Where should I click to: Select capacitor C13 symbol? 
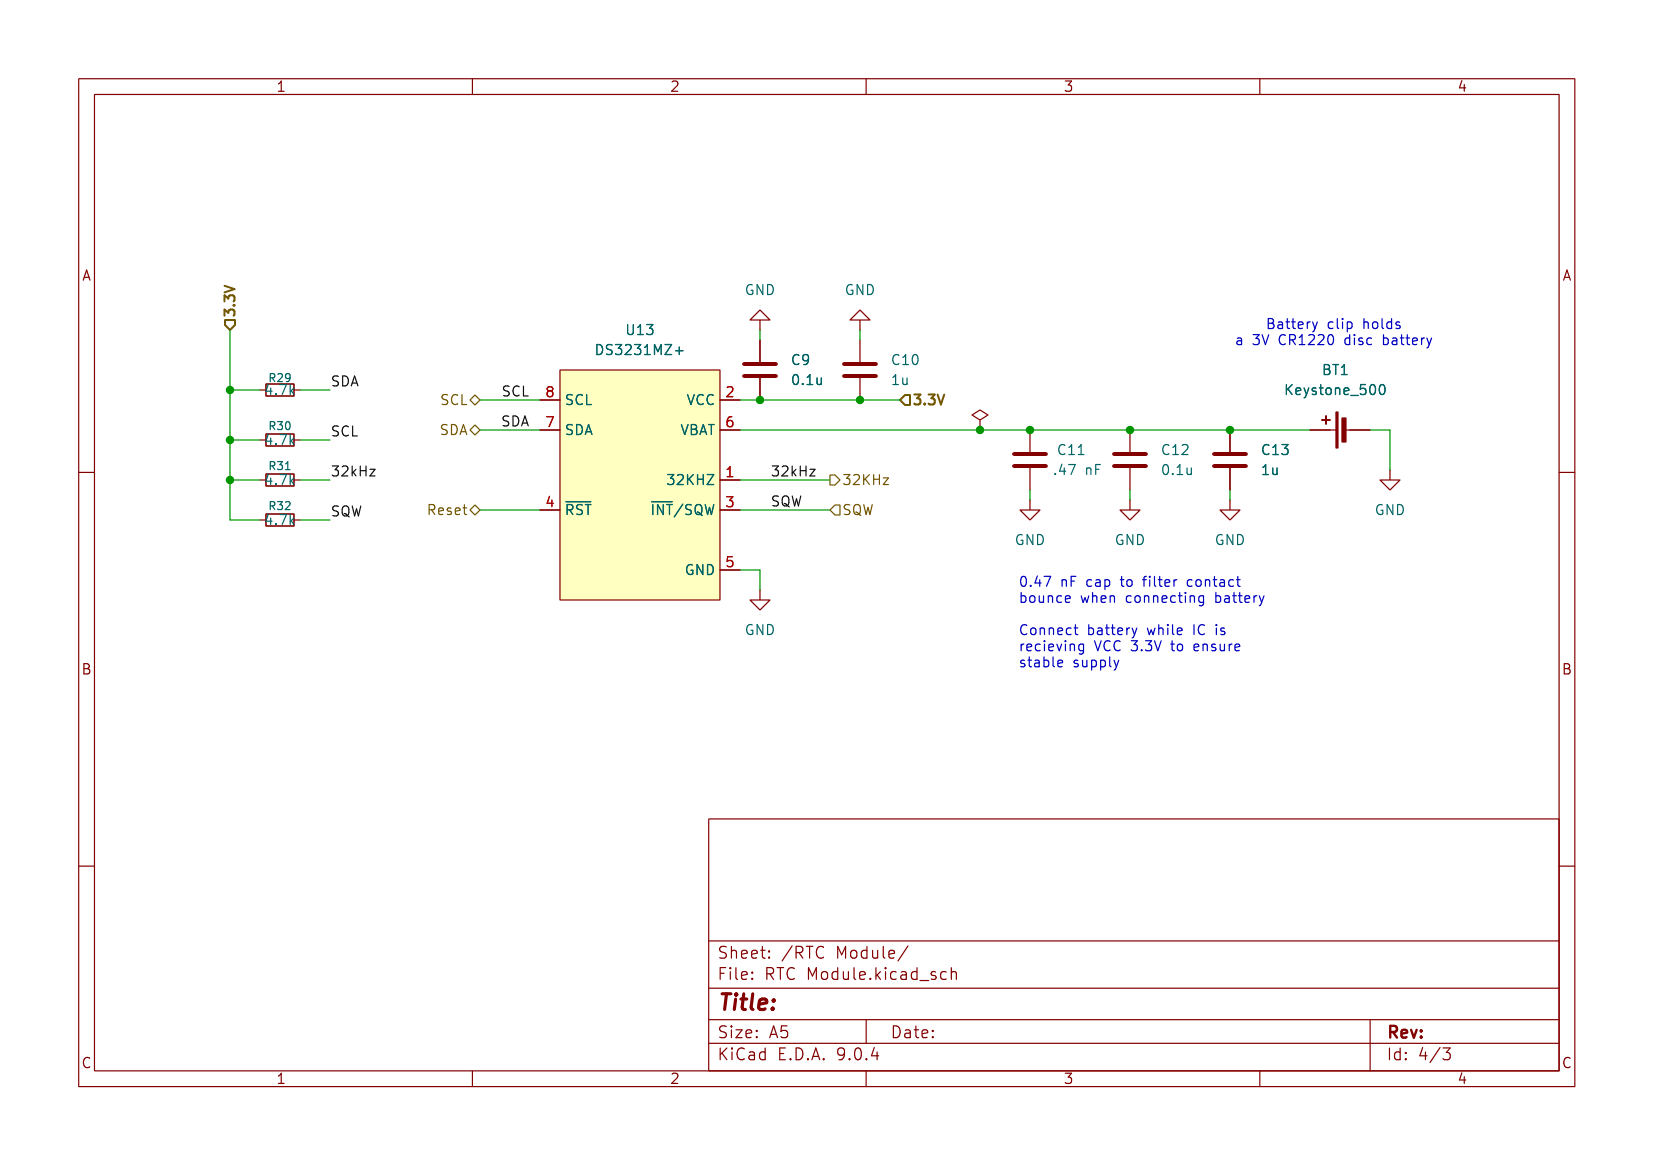click(x=1230, y=460)
